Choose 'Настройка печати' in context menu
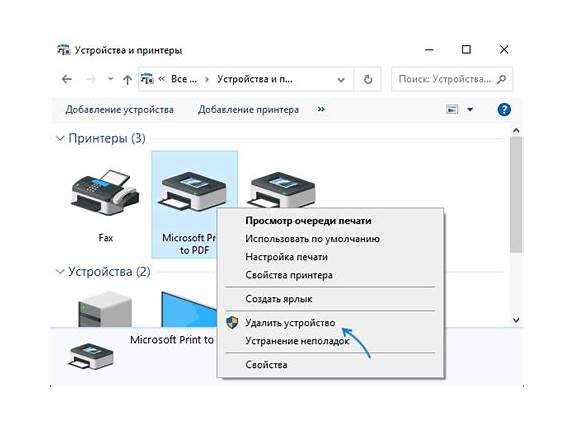The height and width of the screenshot is (424, 575). 286,257
